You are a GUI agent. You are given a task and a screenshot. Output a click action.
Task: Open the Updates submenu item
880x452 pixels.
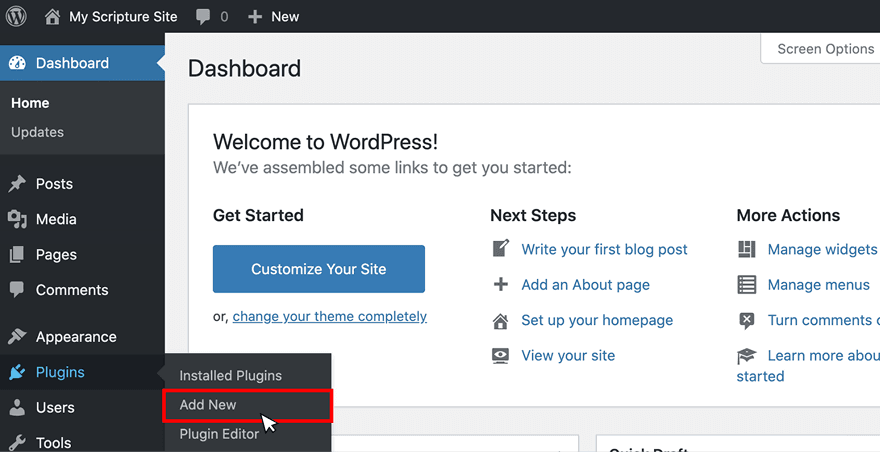[38, 133]
